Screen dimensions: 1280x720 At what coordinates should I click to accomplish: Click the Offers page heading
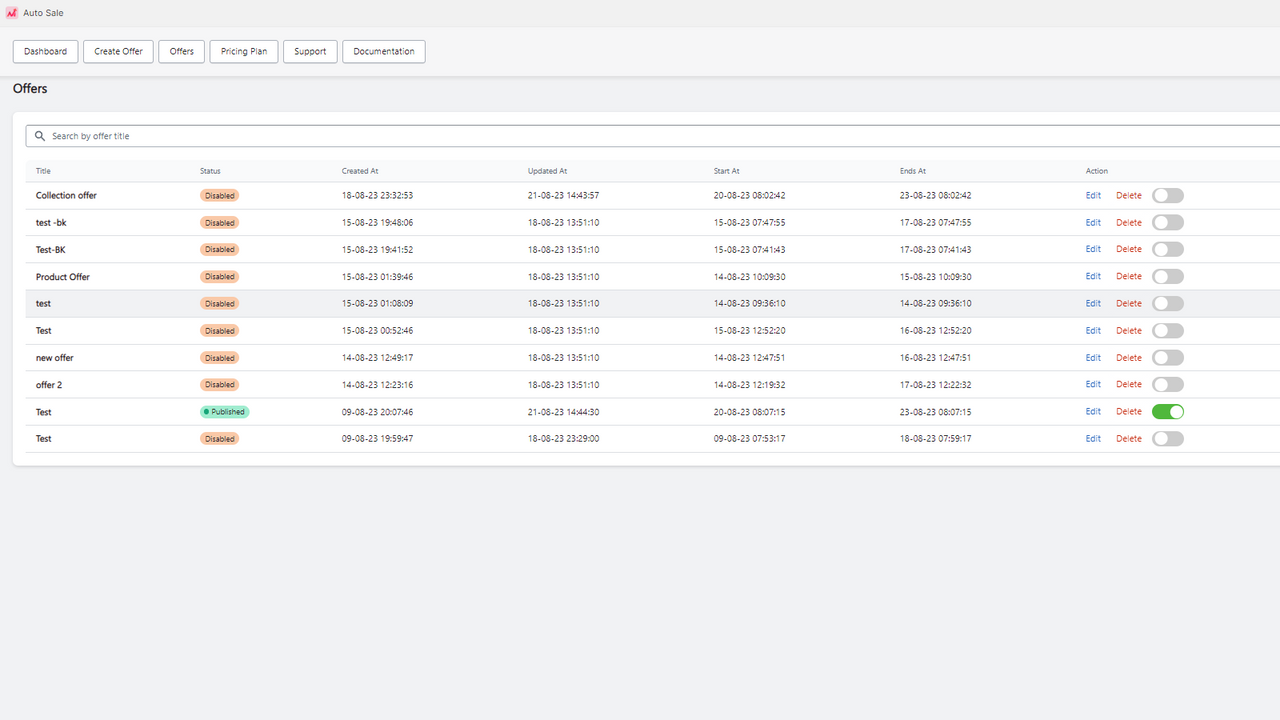[x=30, y=88]
